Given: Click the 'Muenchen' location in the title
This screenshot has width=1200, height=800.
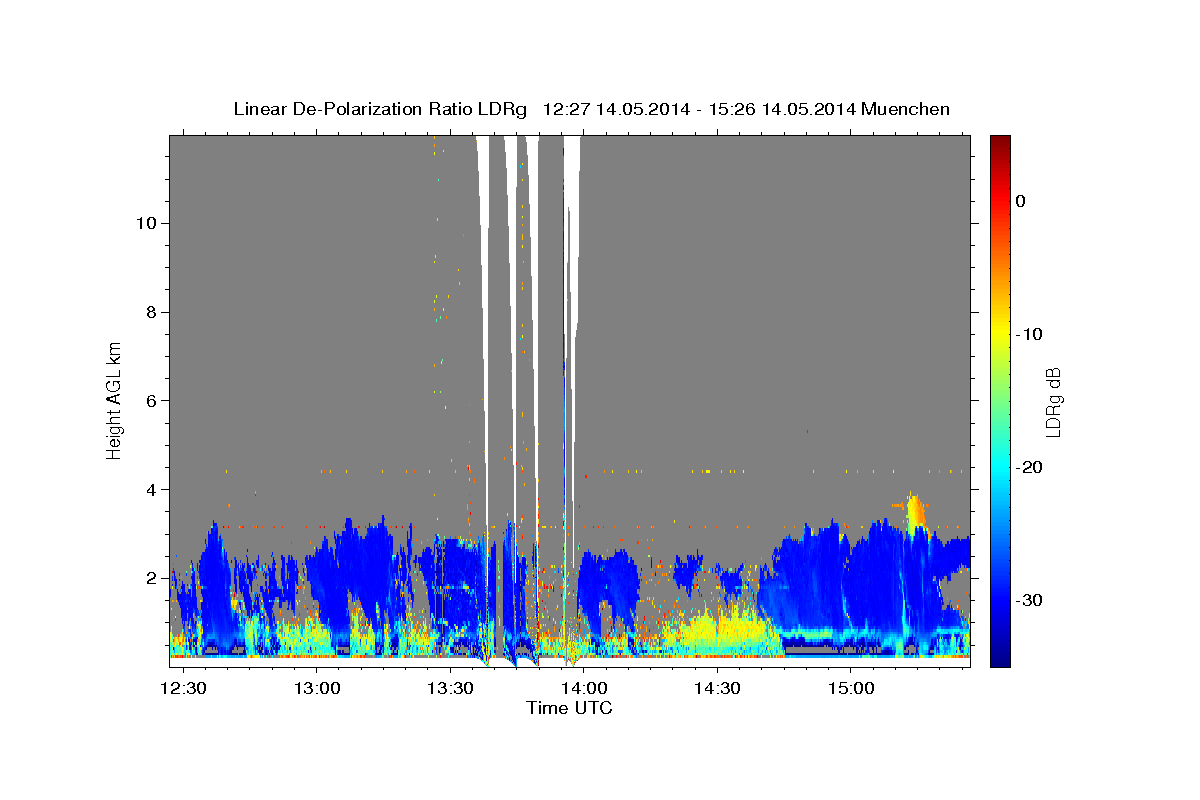Looking at the screenshot, I should [905, 109].
